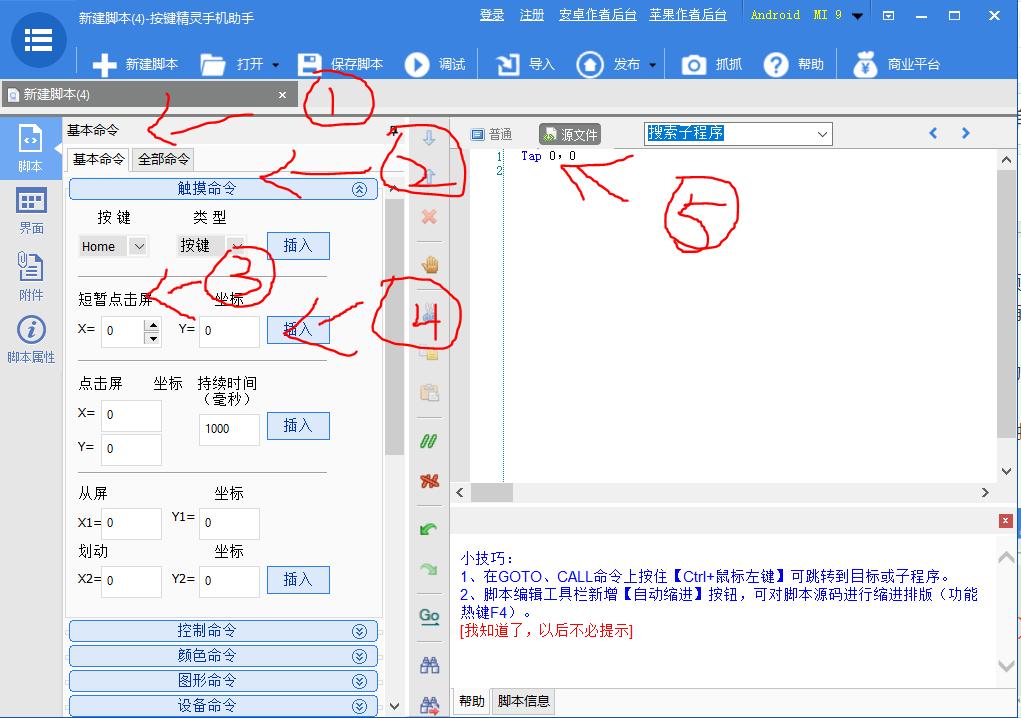Expand the 颜色命令 section
This screenshot has height=718, width=1021.
(x=222, y=655)
